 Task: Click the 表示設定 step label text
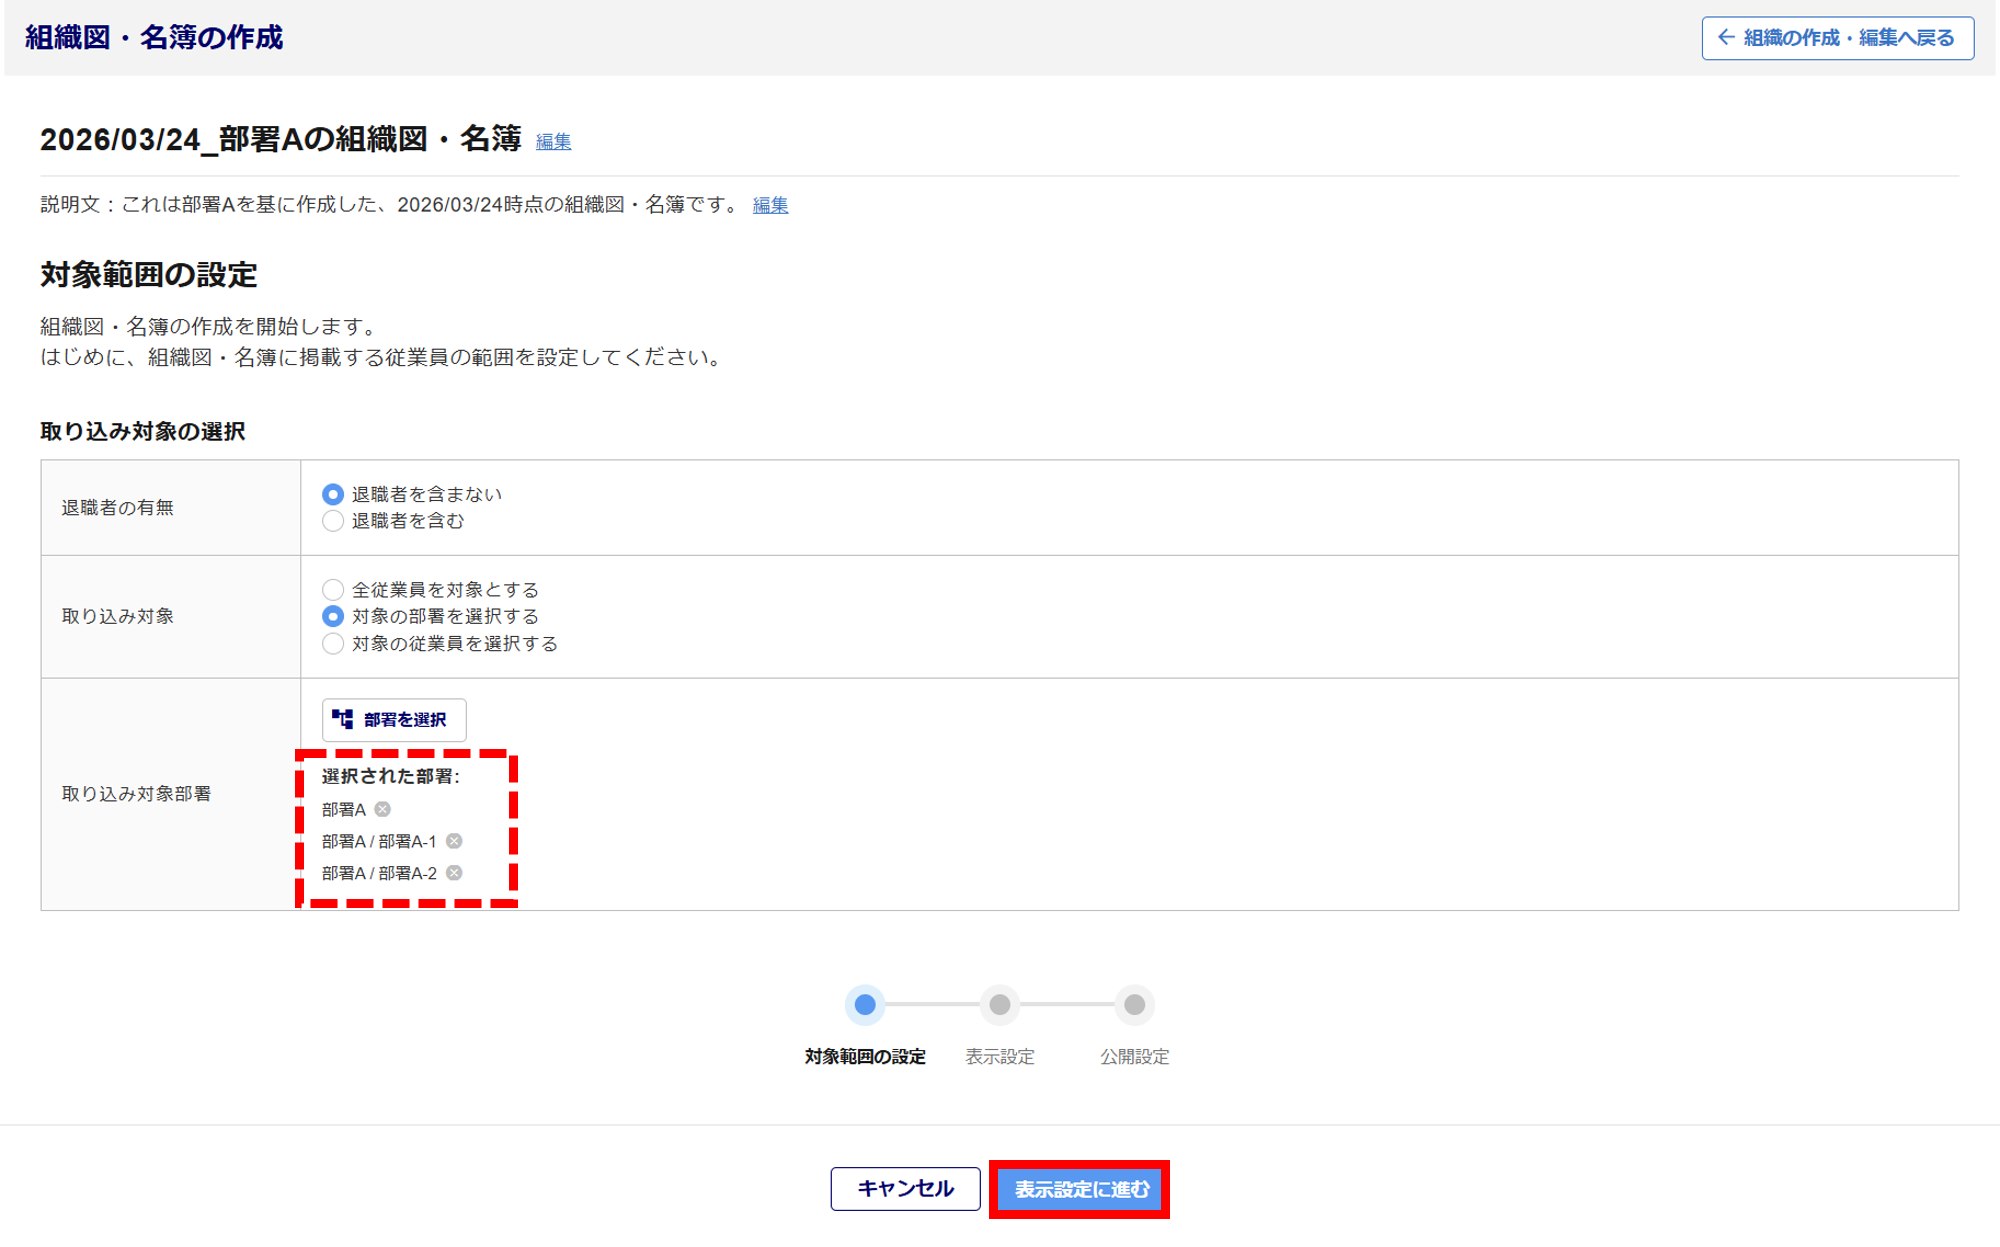pos(999,1057)
